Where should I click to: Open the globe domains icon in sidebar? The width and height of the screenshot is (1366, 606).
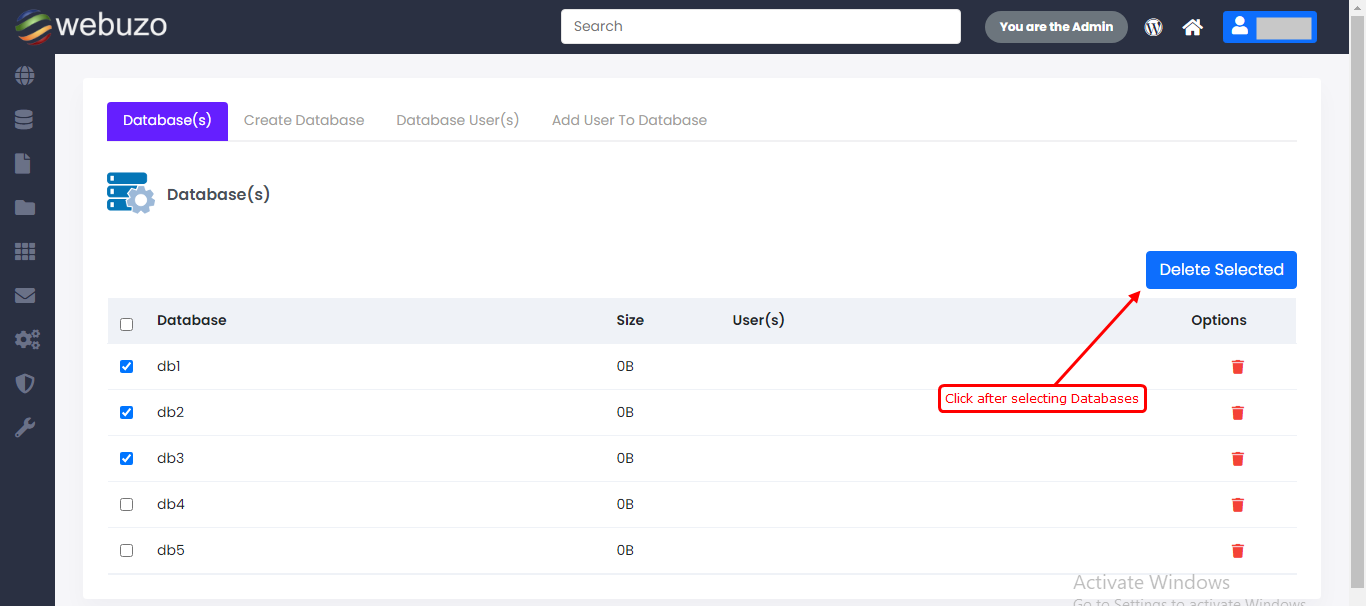(25, 76)
